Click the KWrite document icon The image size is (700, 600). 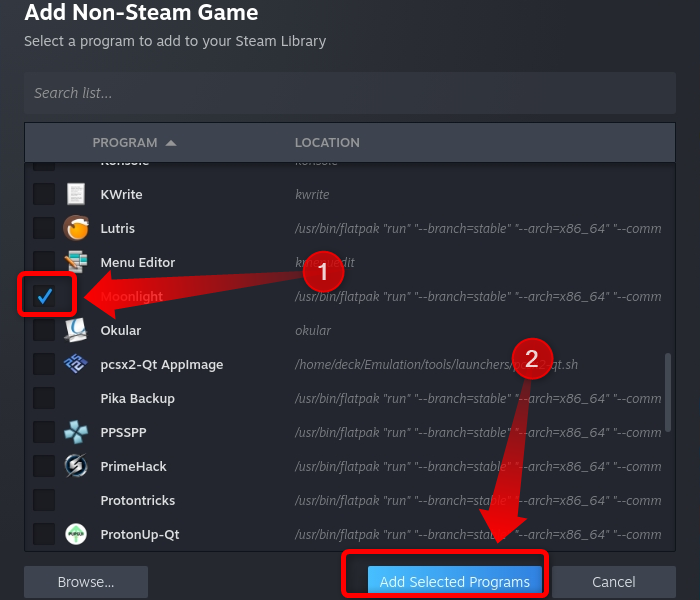tap(76, 194)
